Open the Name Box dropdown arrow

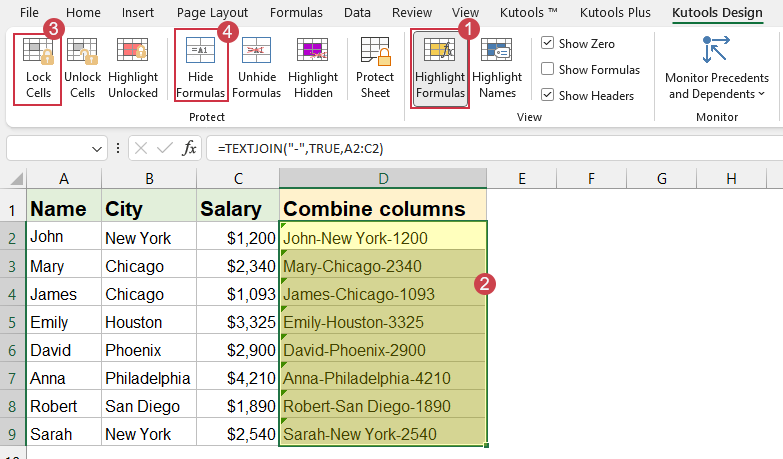coord(97,149)
